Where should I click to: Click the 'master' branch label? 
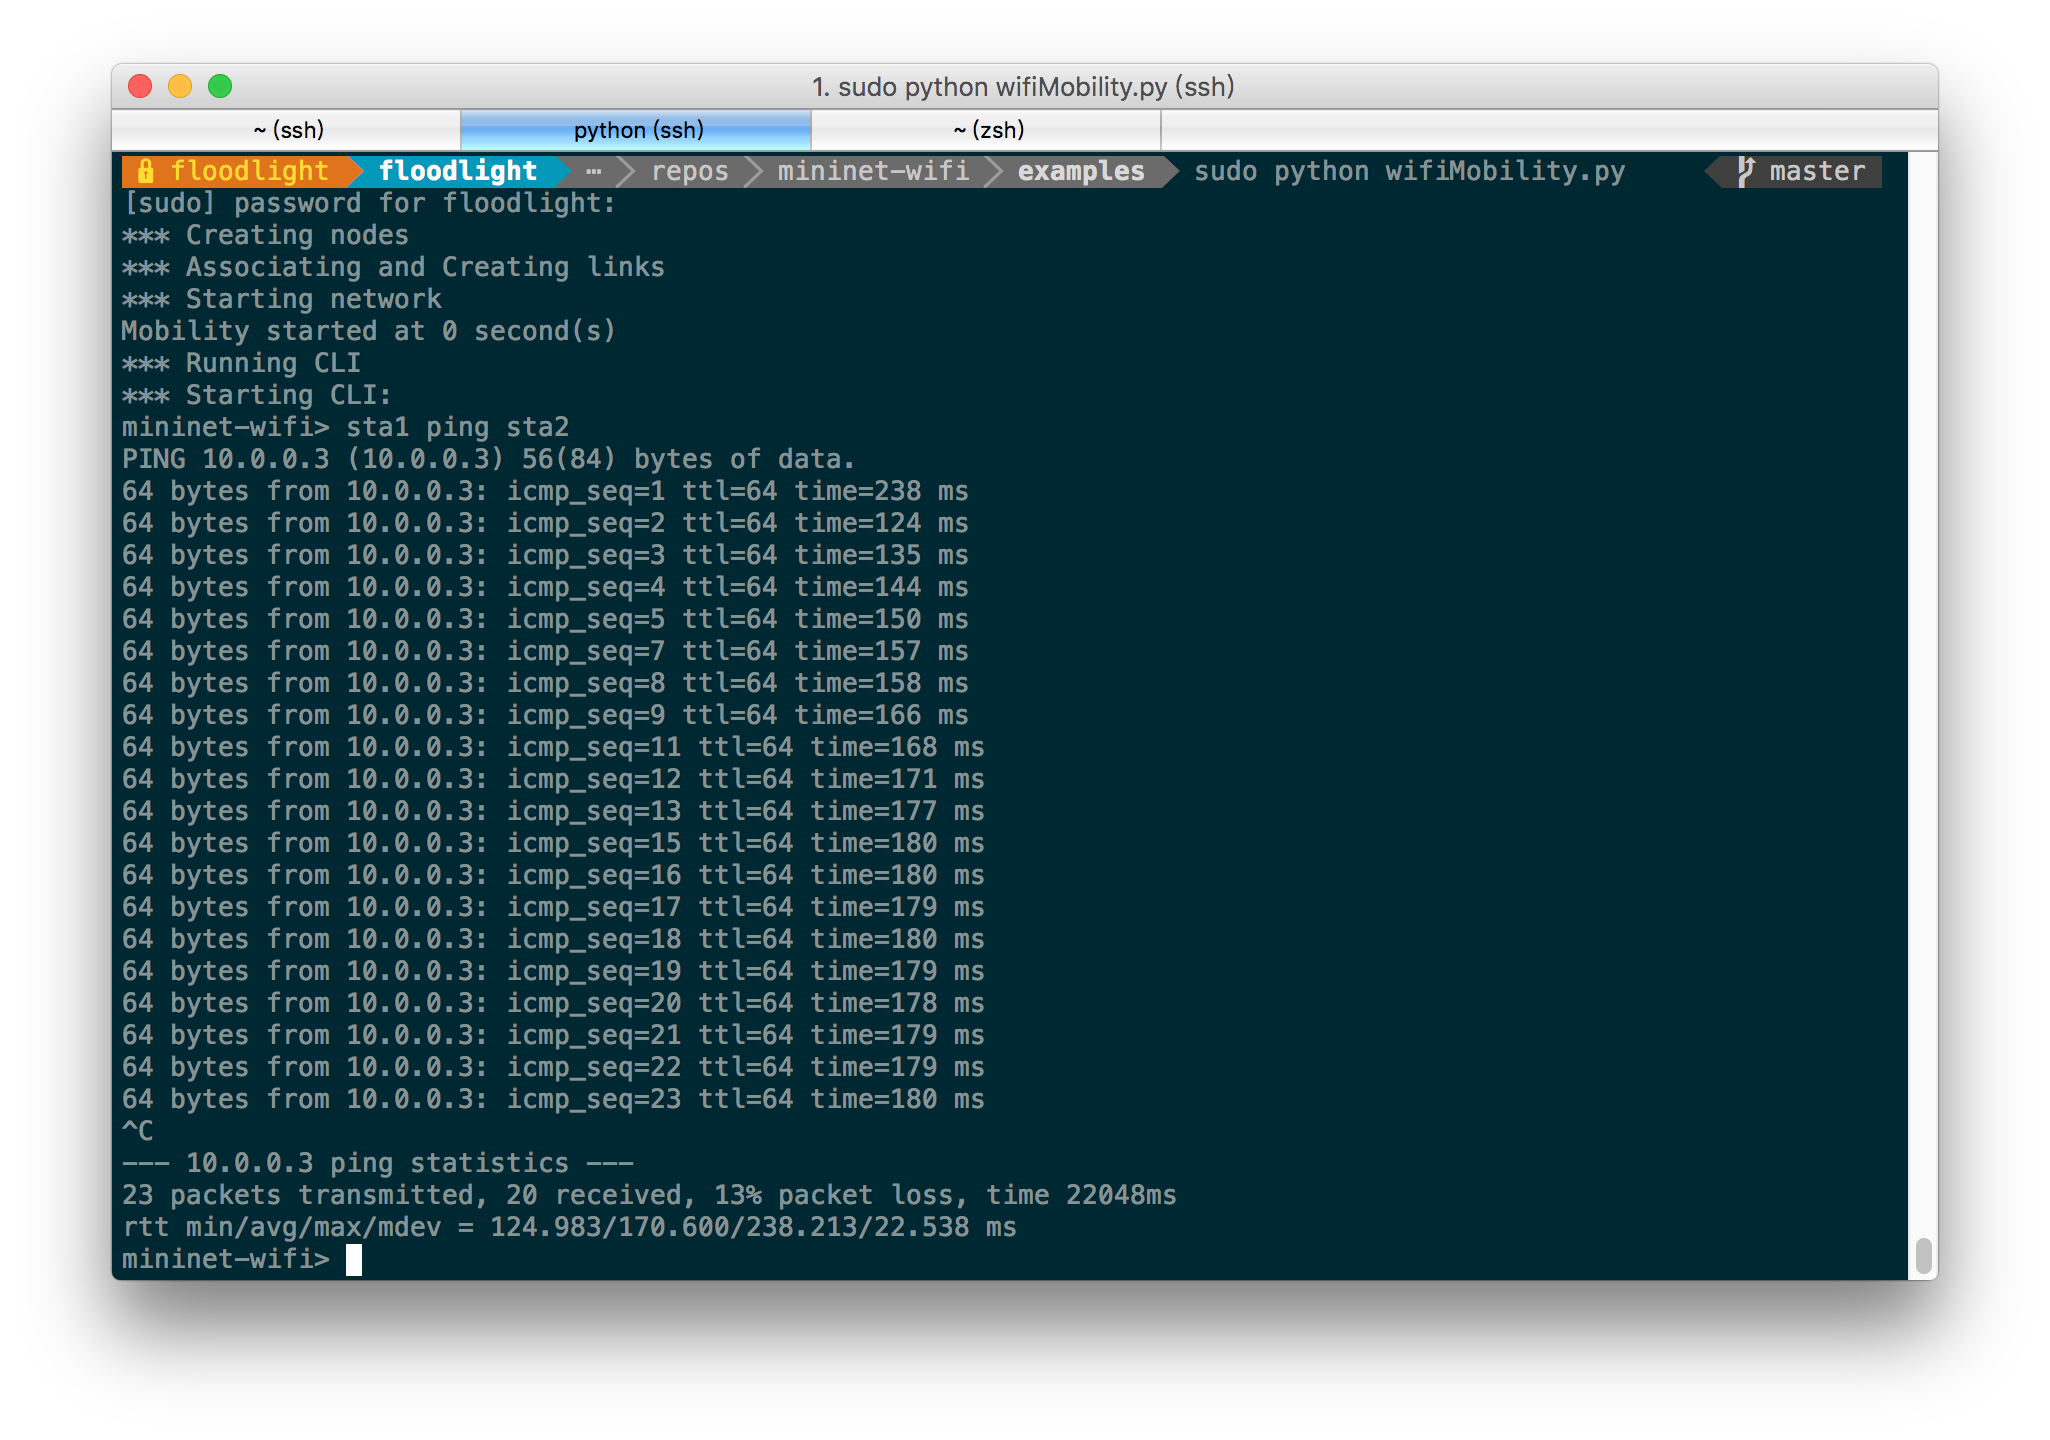tap(1817, 171)
